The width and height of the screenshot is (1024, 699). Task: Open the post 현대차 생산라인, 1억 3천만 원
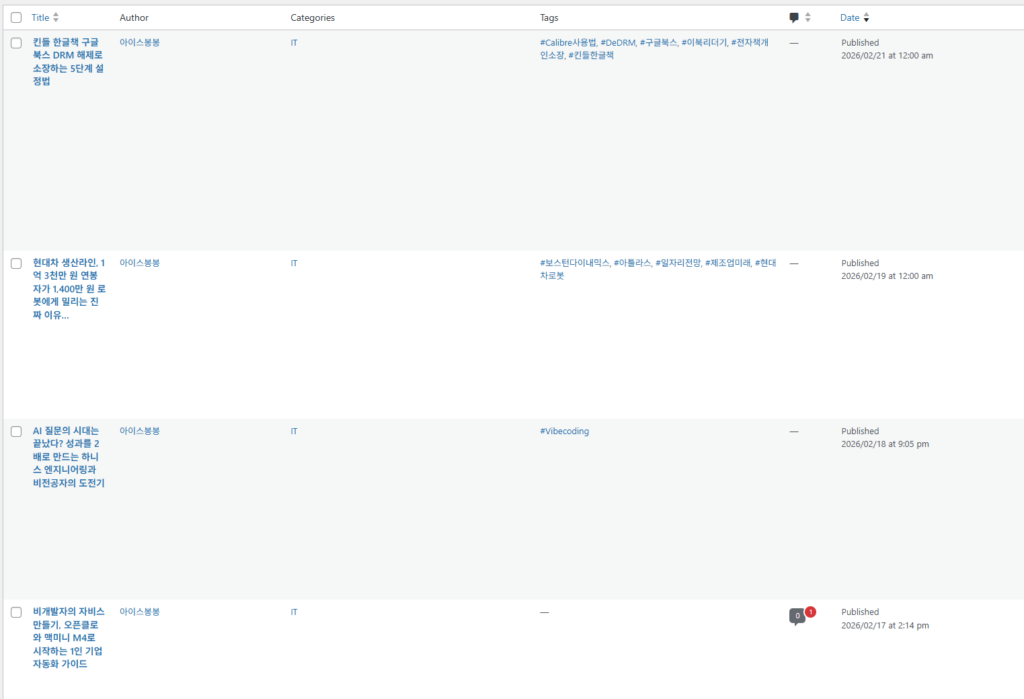[x=69, y=289]
